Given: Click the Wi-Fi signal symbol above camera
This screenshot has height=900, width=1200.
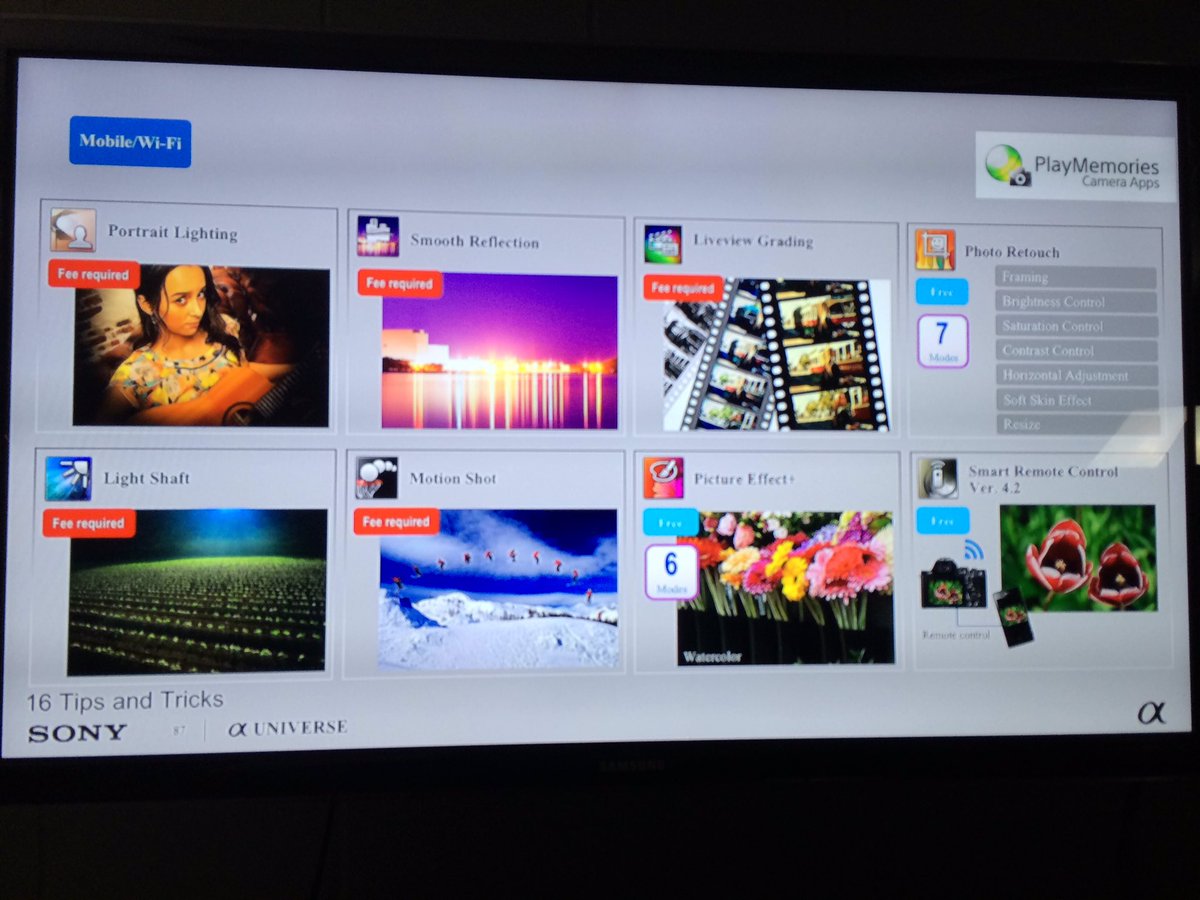Looking at the screenshot, I should [974, 550].
